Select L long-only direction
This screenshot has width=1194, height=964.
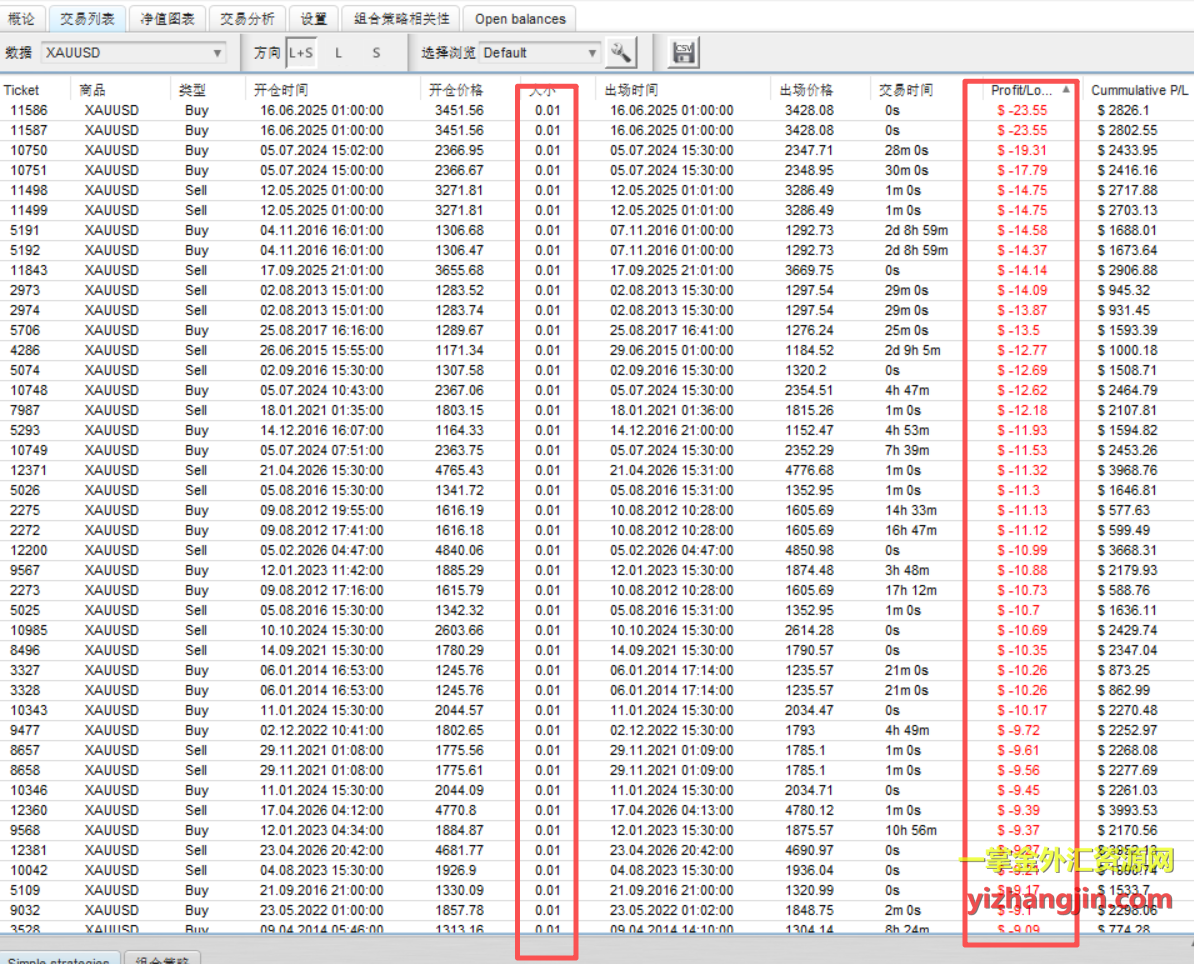[x=338, y=53]
